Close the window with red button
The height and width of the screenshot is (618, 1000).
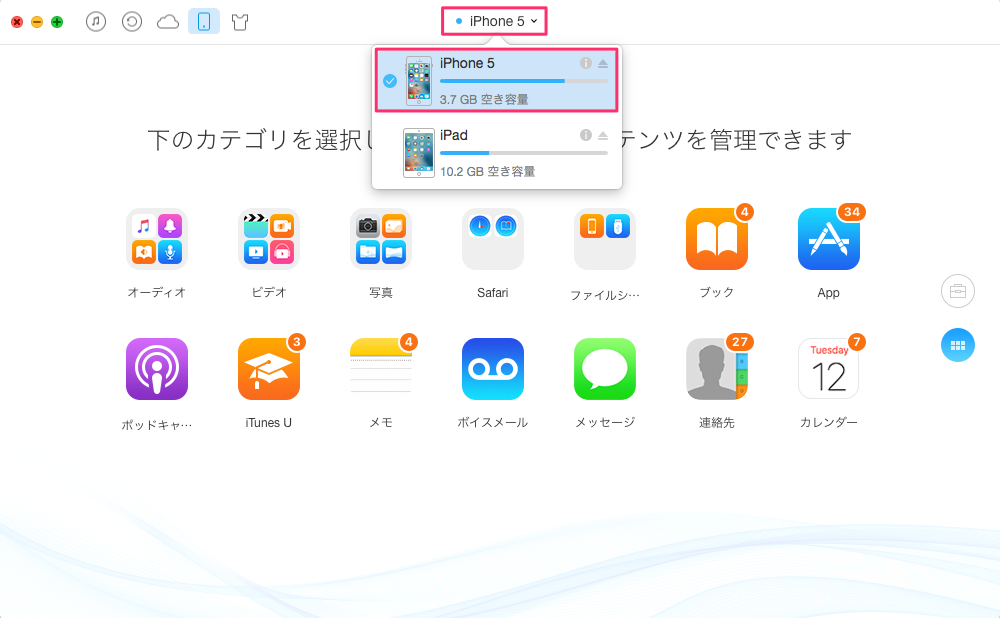[x=17, y=22]
